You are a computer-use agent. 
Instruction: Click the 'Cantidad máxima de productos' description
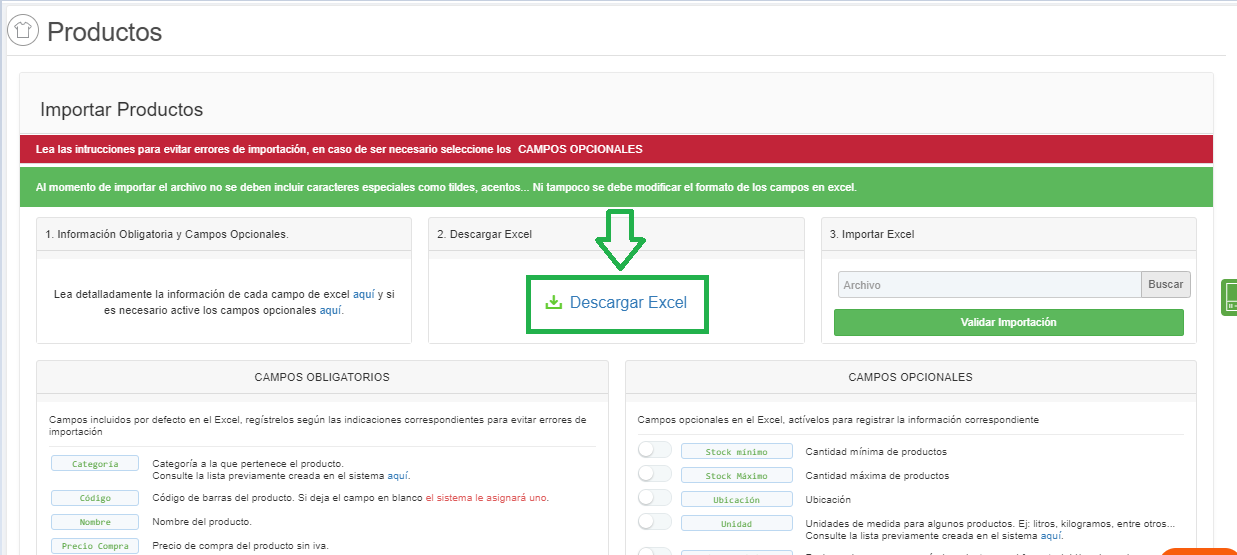pos(877,476)
